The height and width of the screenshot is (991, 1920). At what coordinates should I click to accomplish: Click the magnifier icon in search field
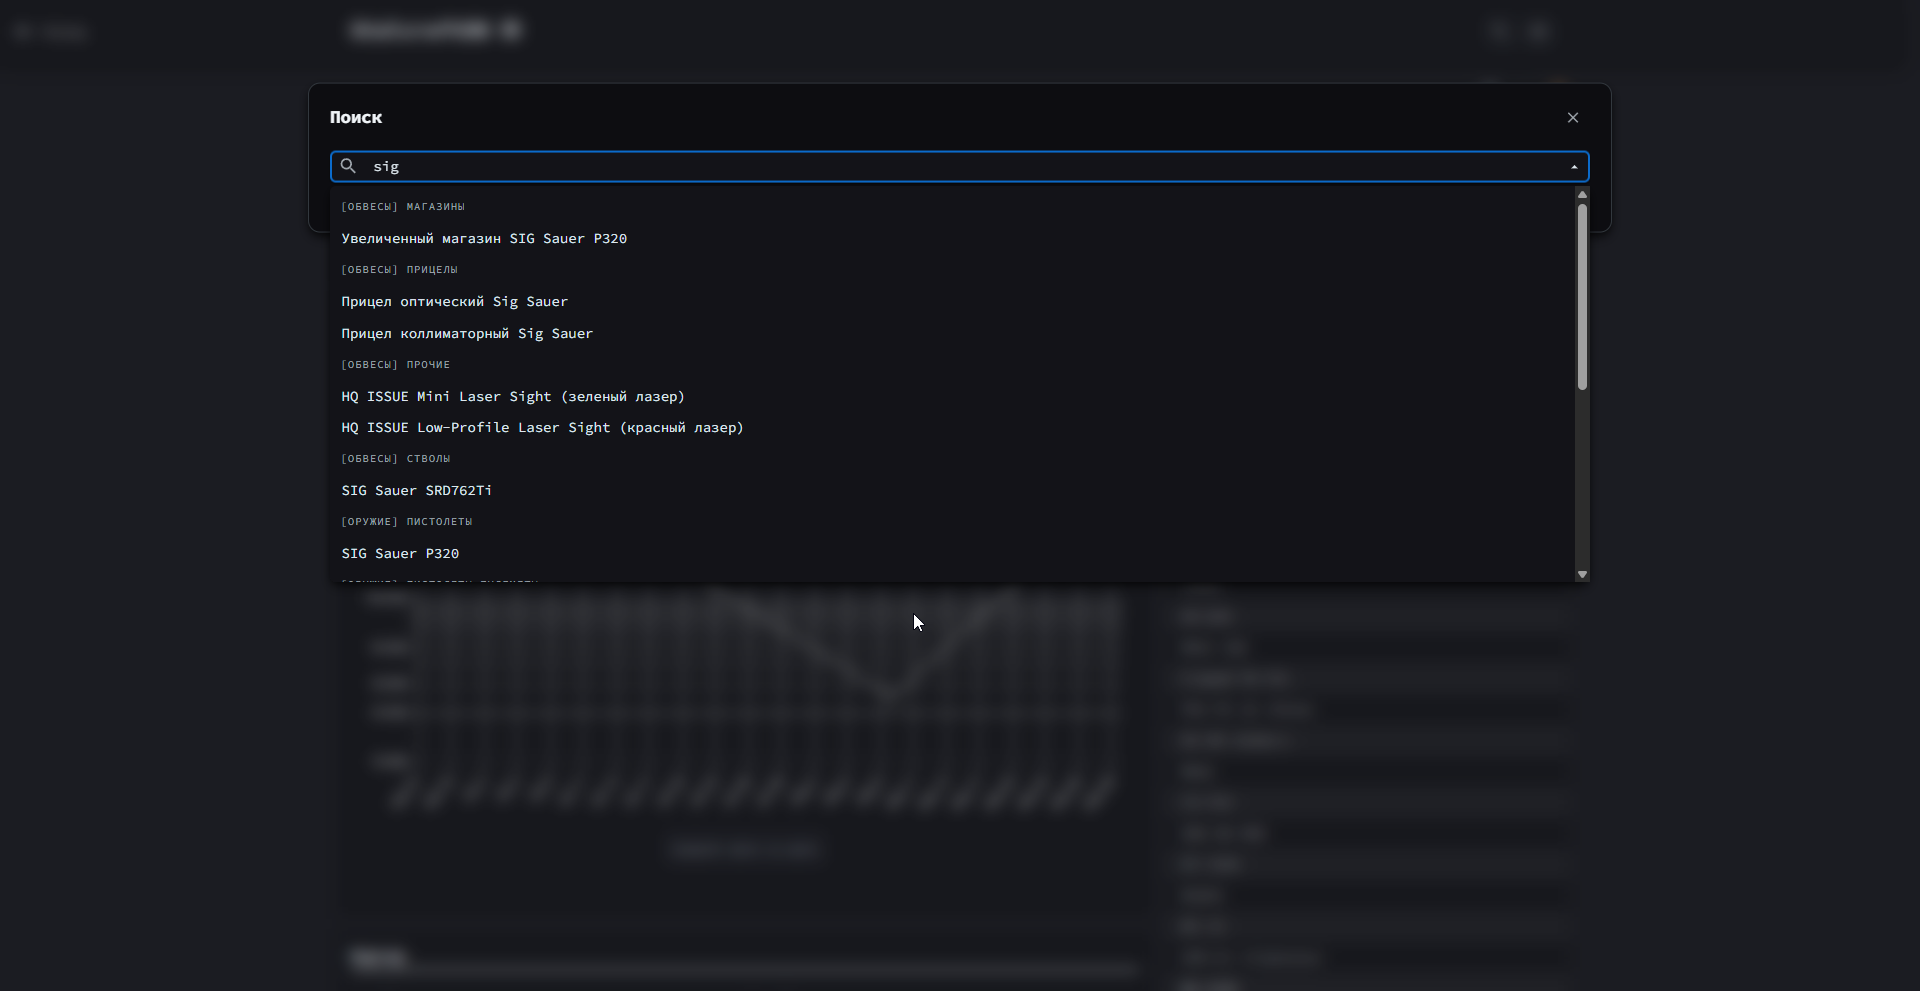pyautogui.click(x=348, y=166)
